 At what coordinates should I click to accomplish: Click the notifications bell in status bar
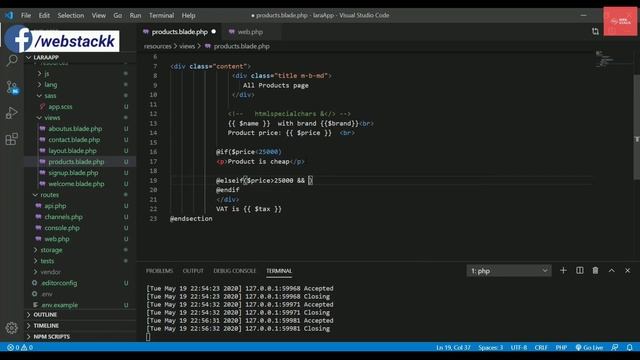[629, 347]
